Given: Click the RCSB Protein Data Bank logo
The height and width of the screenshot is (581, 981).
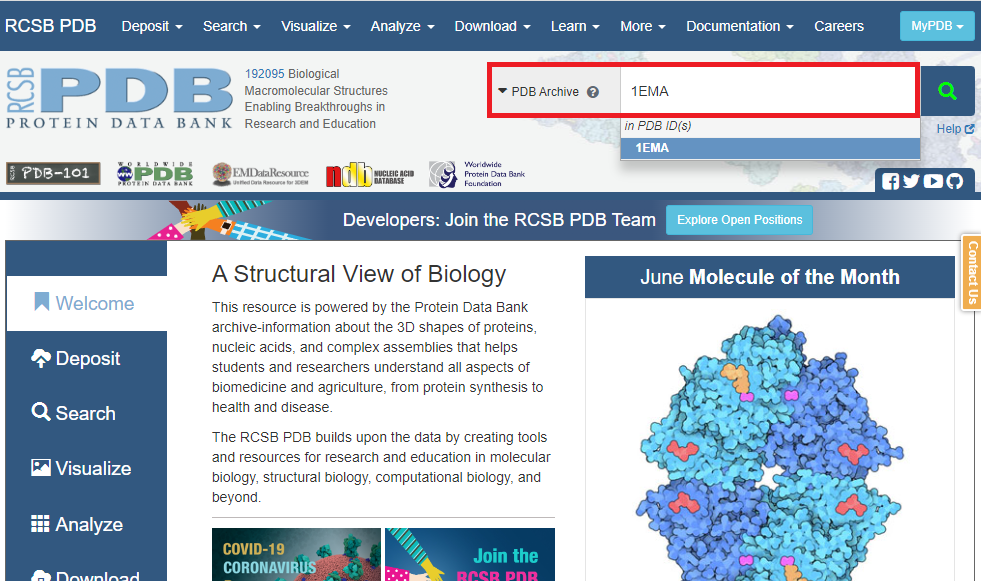Looking at the screenshot, I should (x=119, y=98).
